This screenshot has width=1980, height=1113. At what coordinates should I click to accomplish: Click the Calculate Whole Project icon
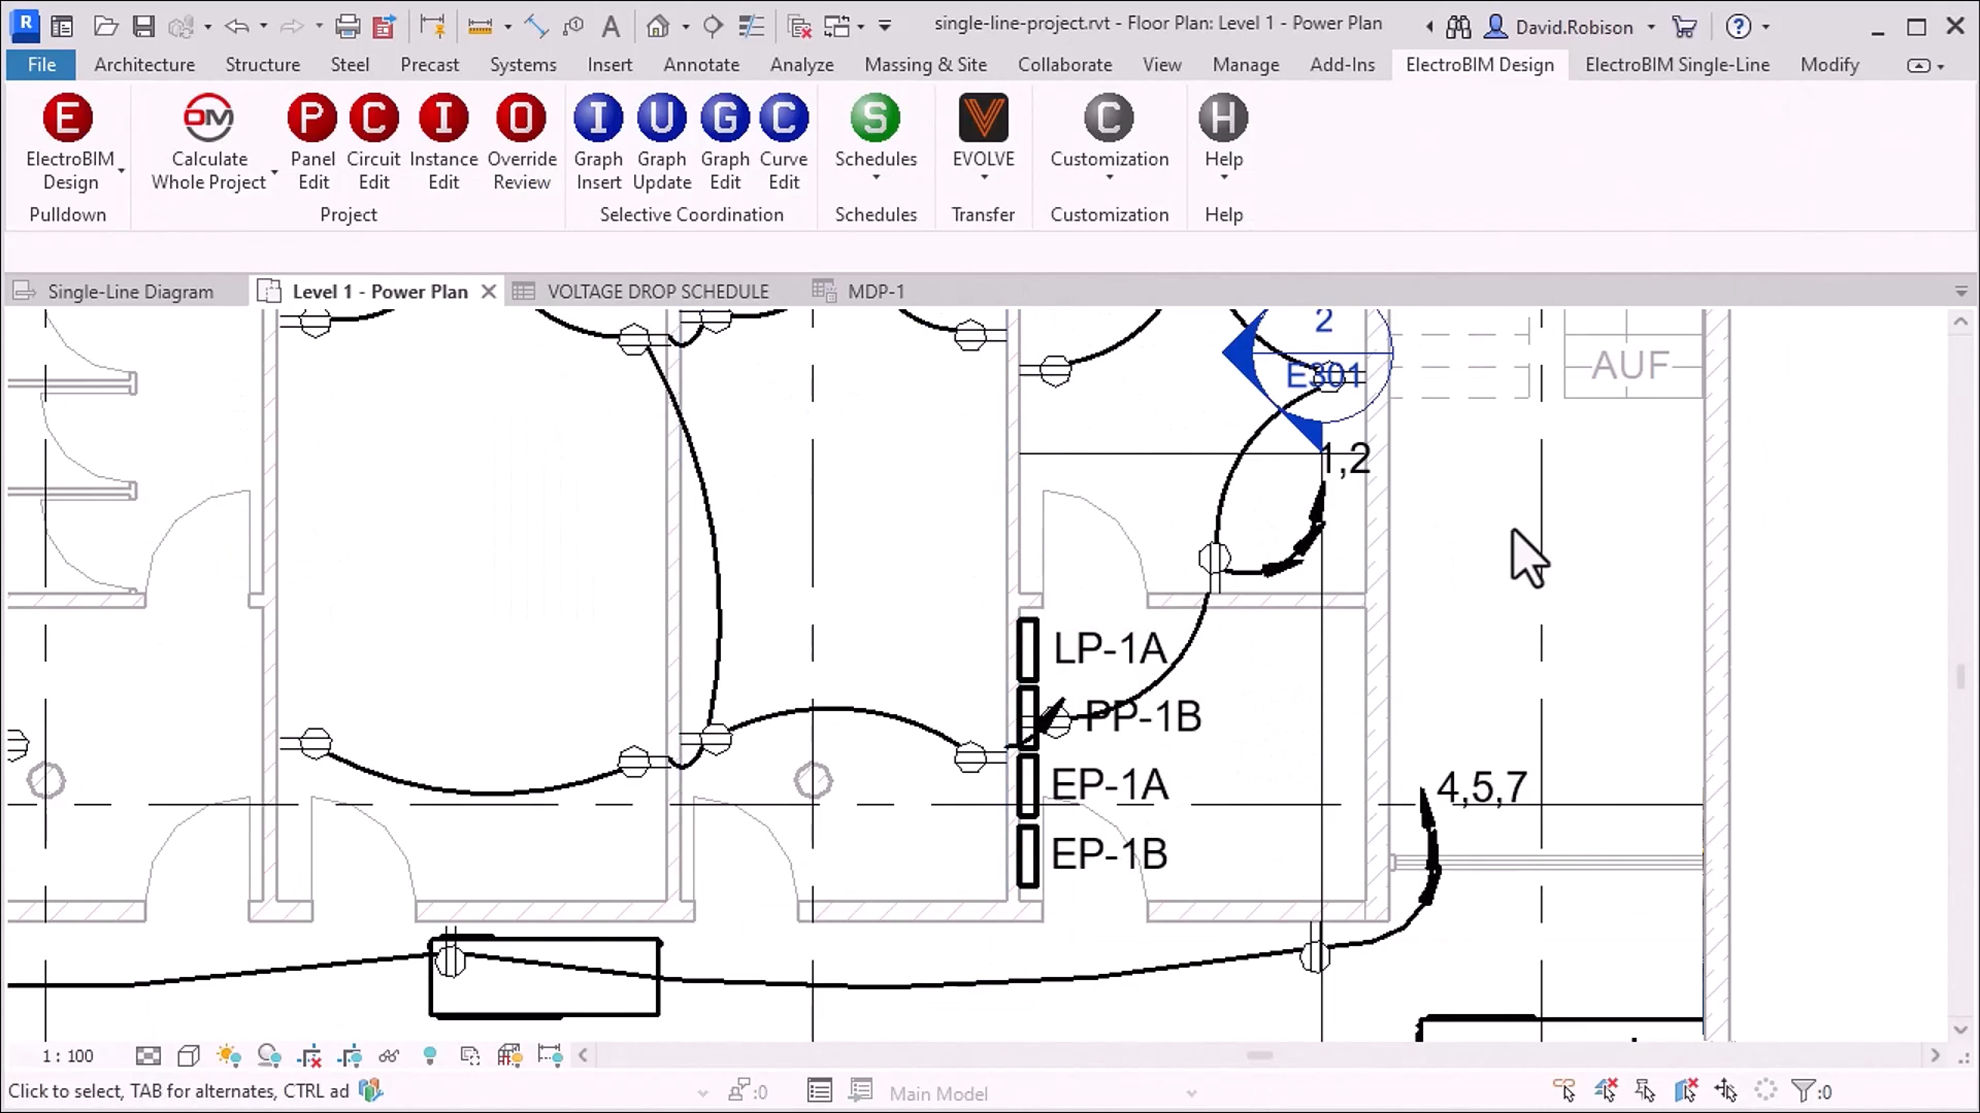click(208, 118)
